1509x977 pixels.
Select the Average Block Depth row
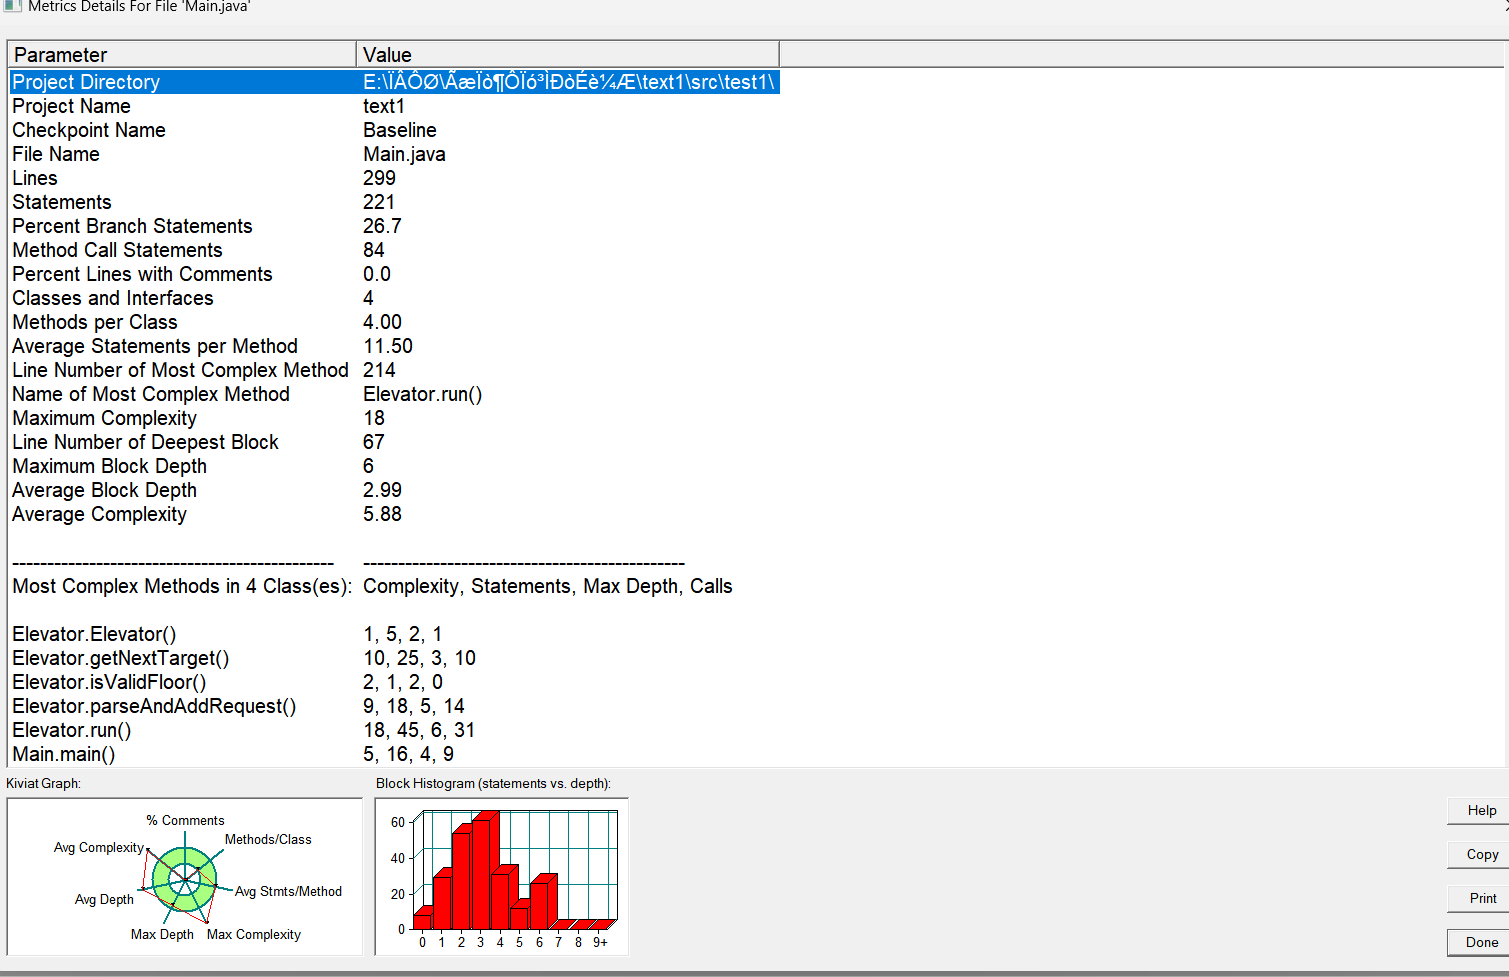(x=394, y=490)
